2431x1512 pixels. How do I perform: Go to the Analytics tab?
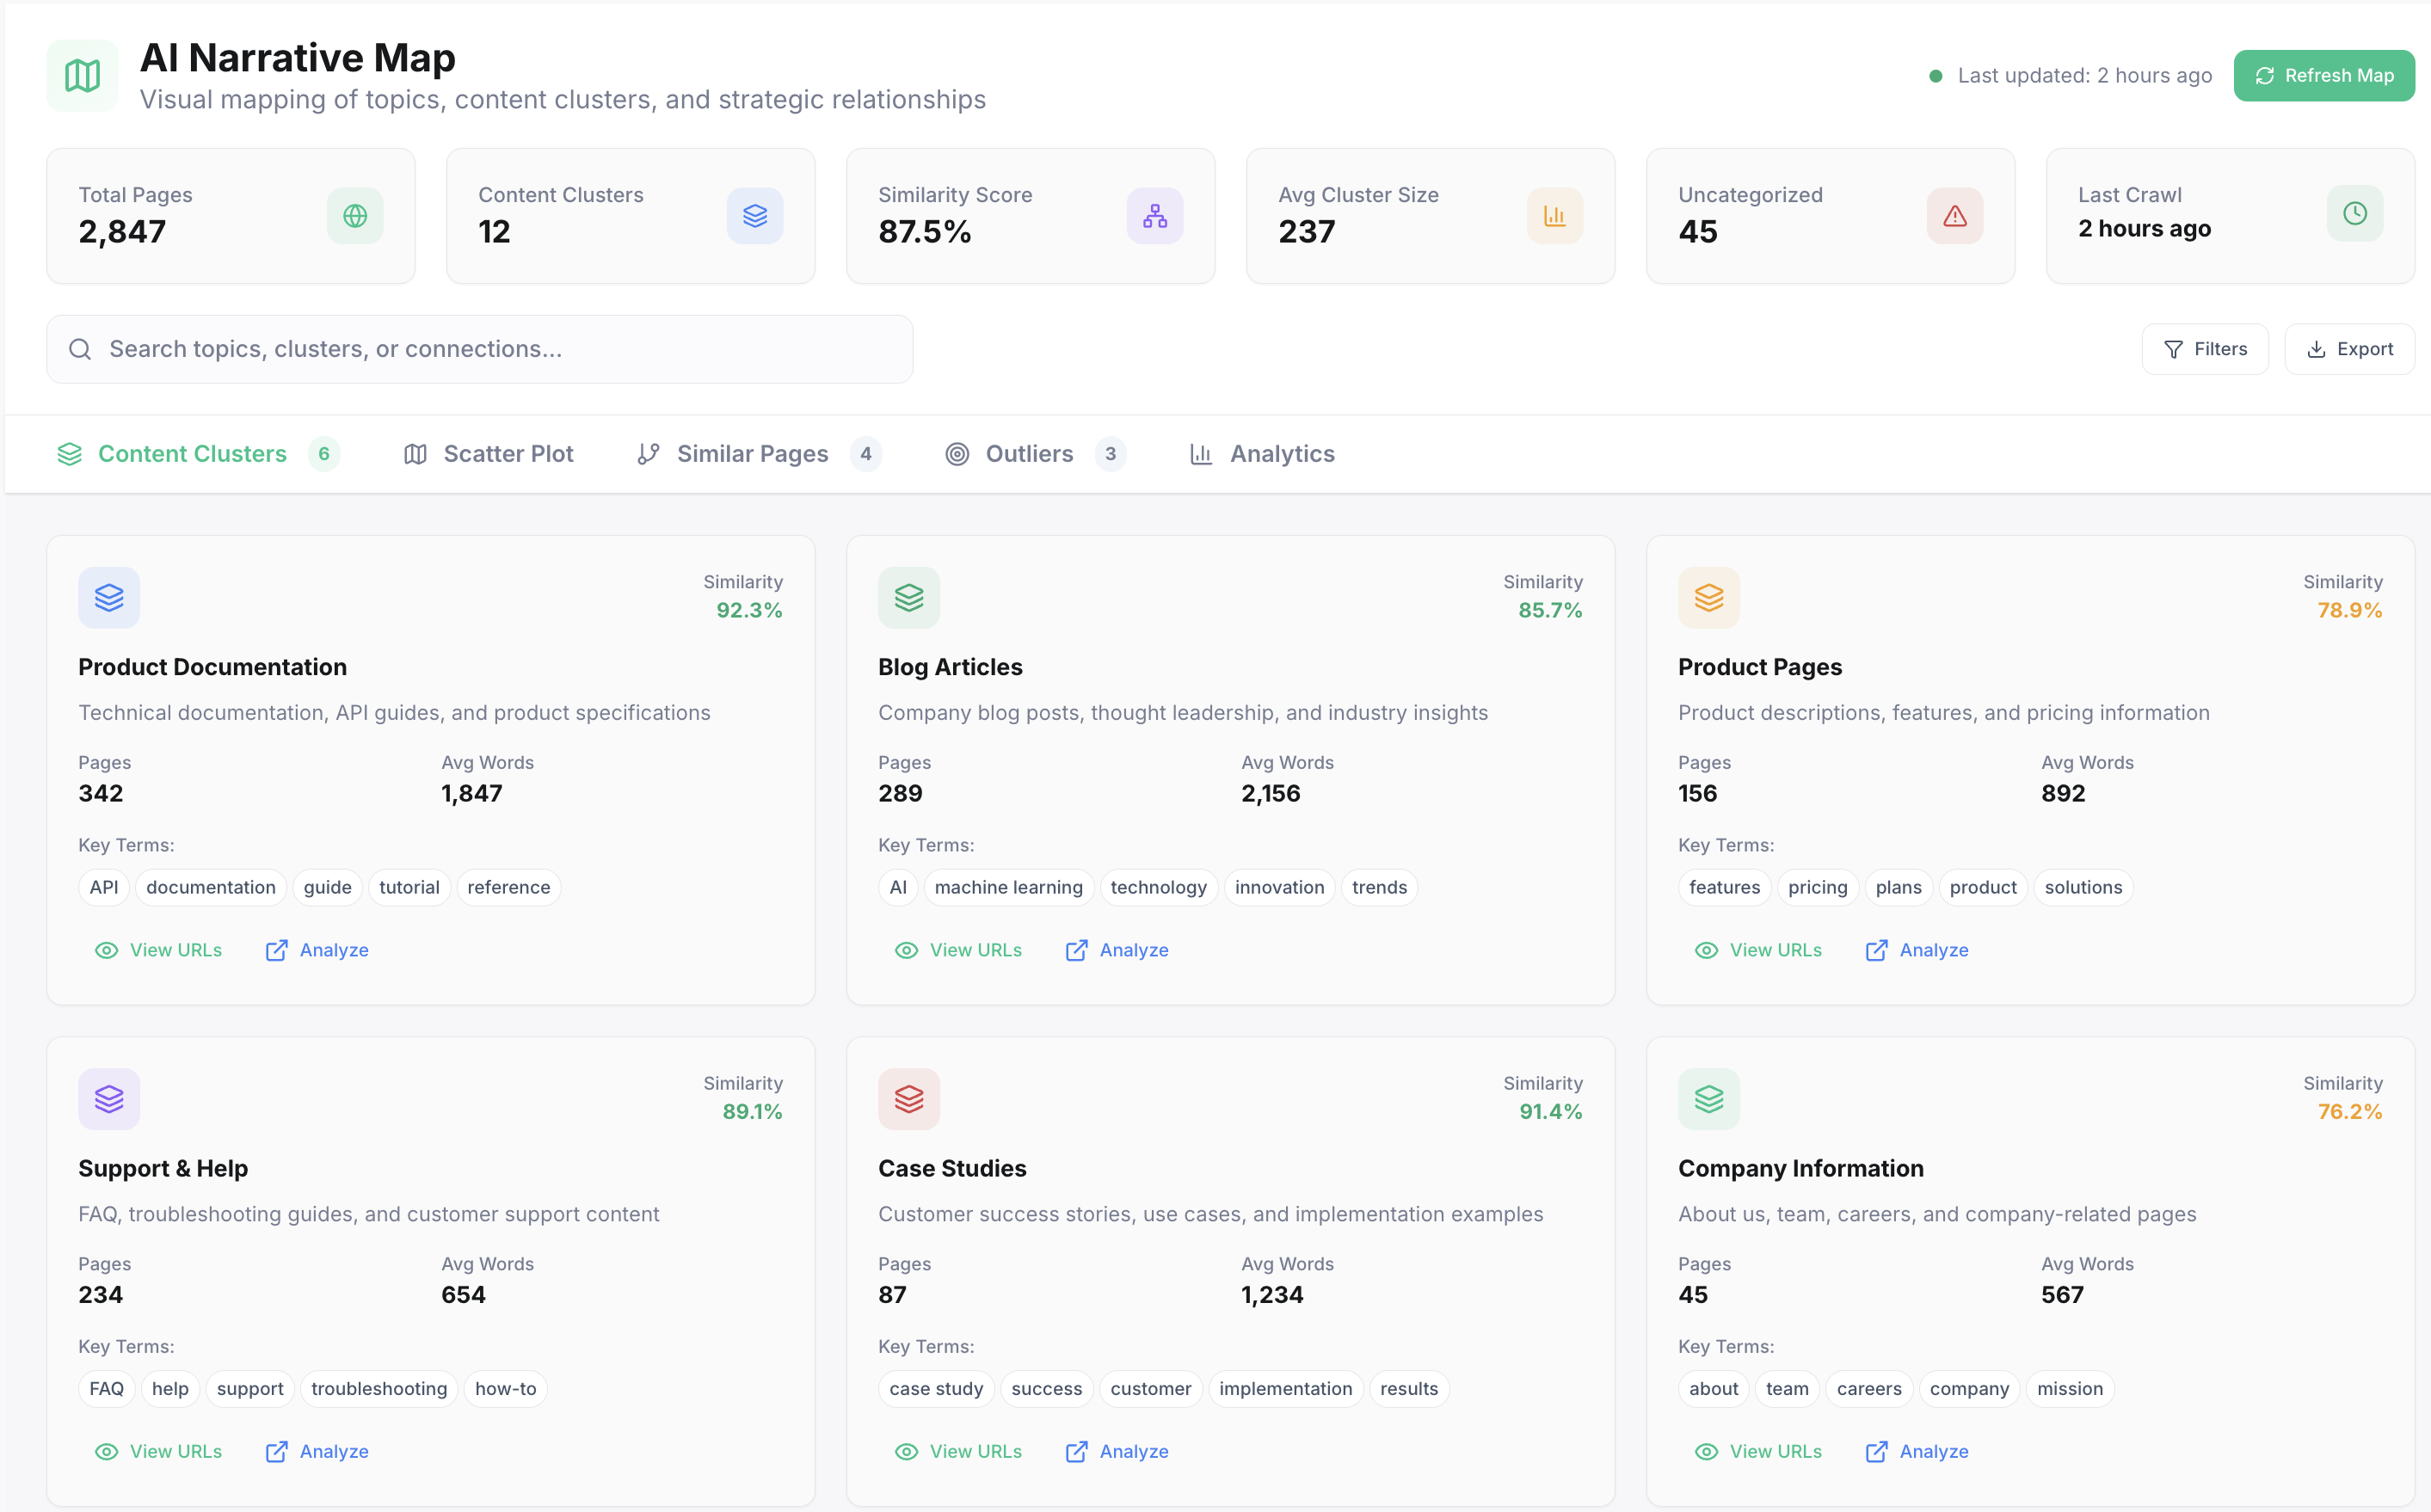coord(1262,454)
